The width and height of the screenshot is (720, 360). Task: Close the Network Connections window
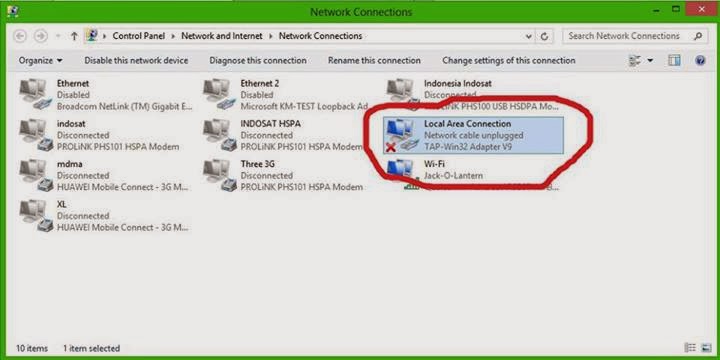point(701,9)
